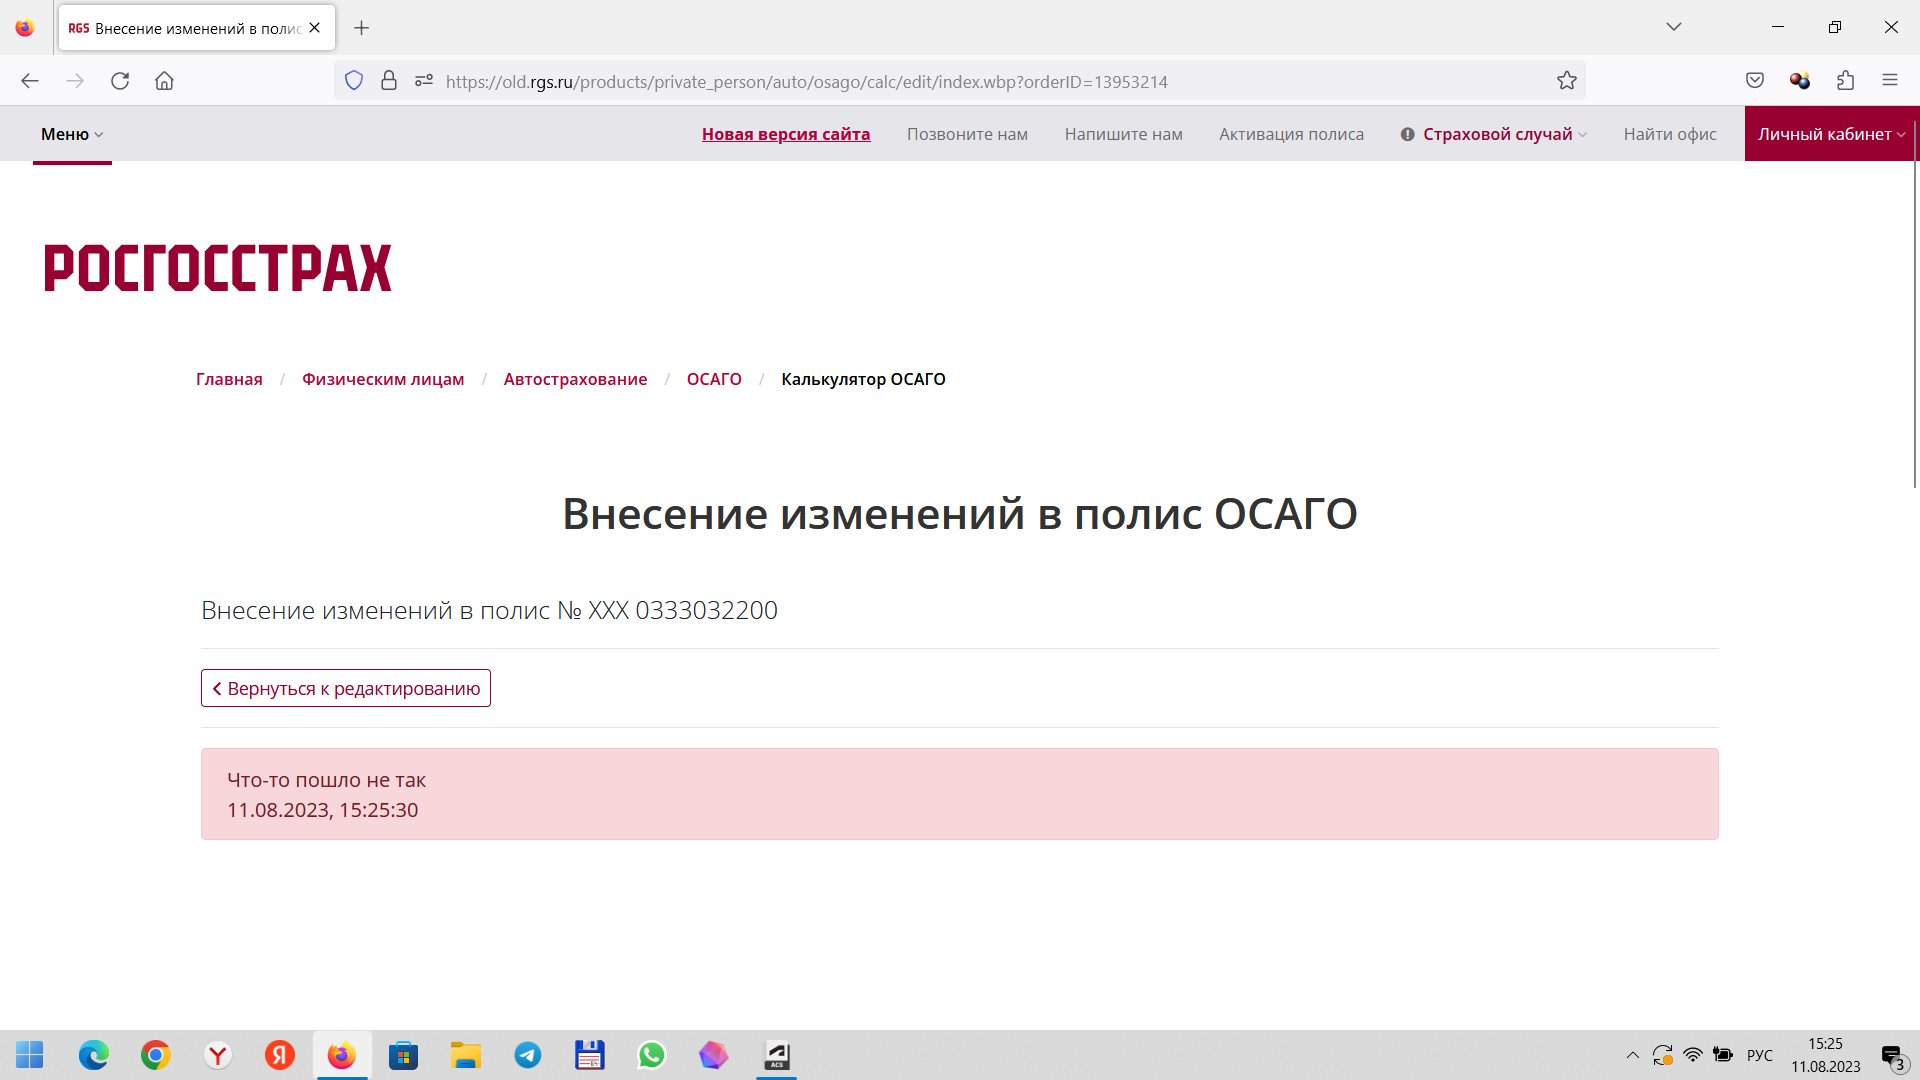Close the 'Внесение изменений в полис' tab
The image size is (1920, 1080).
pos(315,28)
